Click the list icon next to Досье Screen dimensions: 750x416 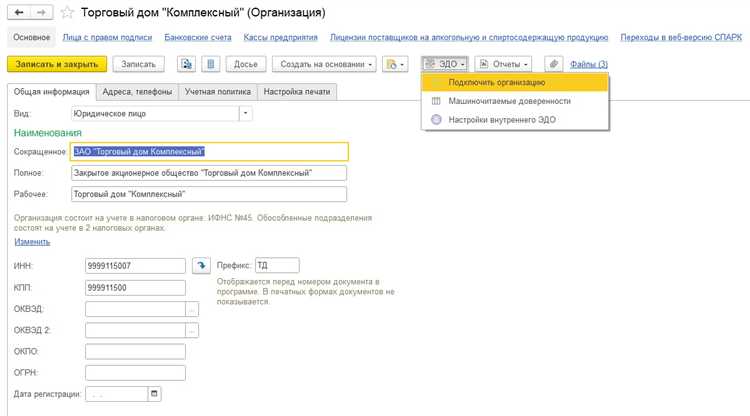(x=210, y=64)
